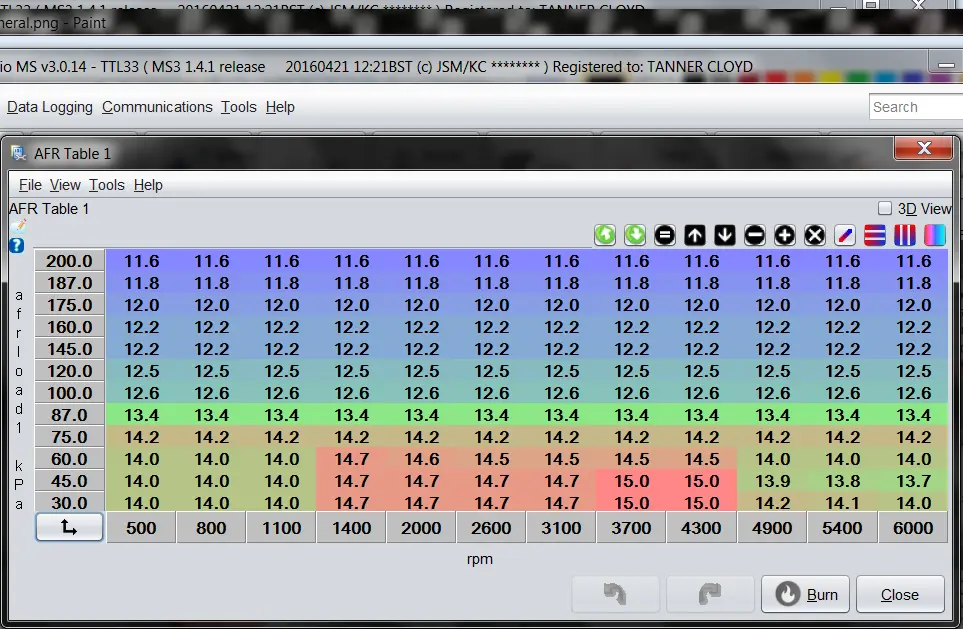Select the 87.0 kPa load row header
The height and width of the screenshot is (629, 963).
(x=69, y=415)
